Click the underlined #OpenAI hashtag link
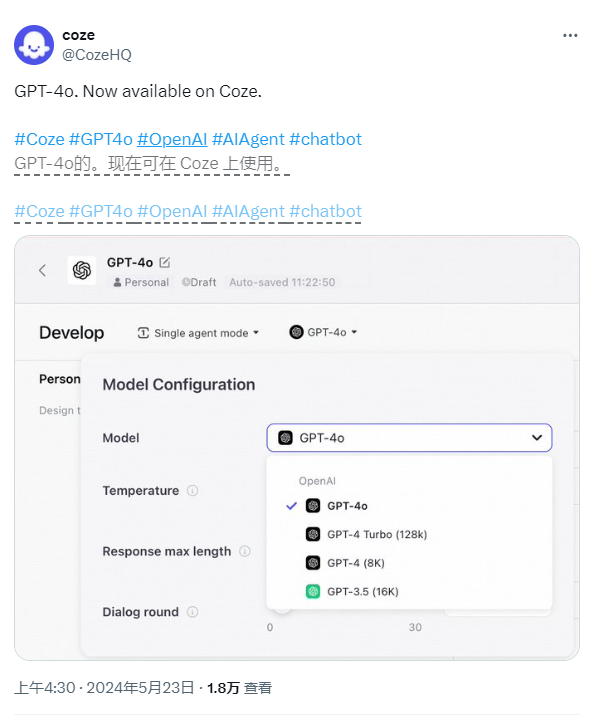594x717 pixels. [x=172, y=139]
